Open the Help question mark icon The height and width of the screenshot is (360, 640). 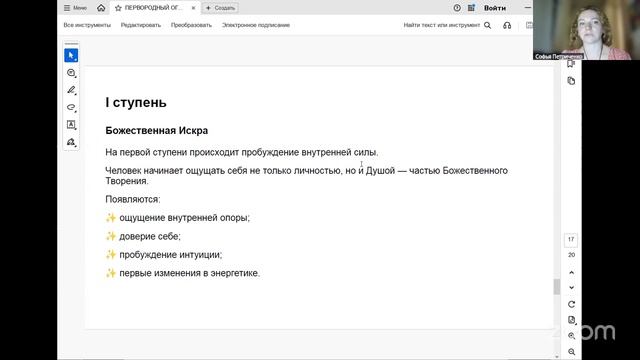[x=457, y=8]
